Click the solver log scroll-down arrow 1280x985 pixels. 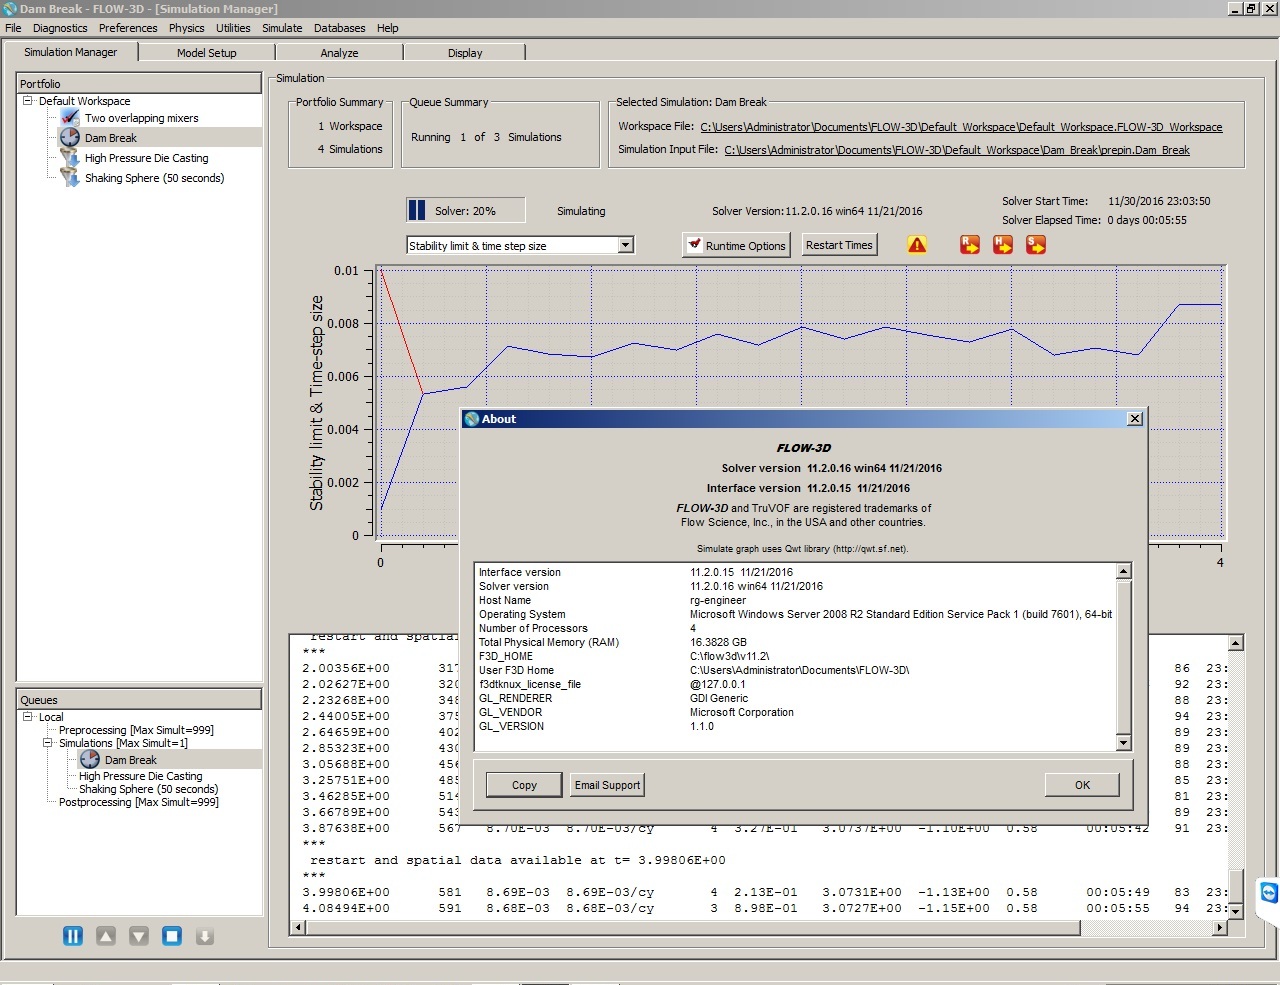click(1236, 911)
